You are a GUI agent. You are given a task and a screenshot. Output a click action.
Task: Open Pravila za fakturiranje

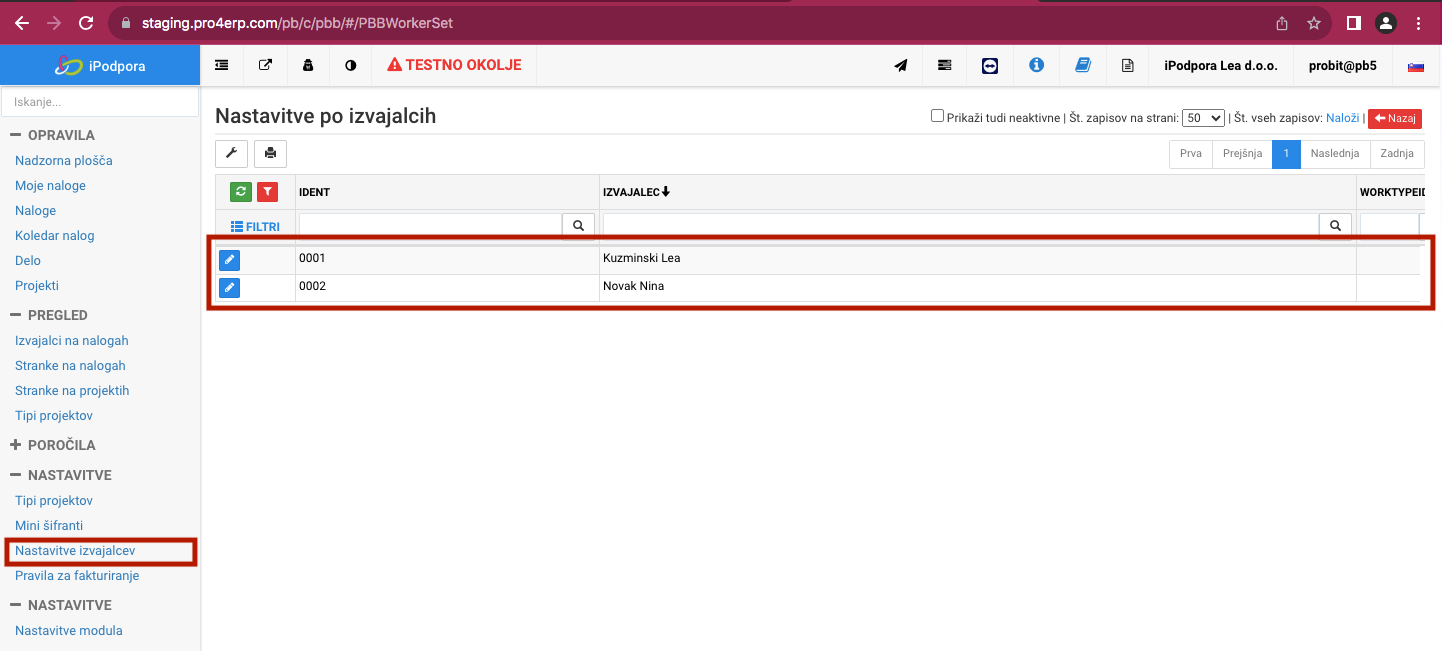(x=77, y=575)
